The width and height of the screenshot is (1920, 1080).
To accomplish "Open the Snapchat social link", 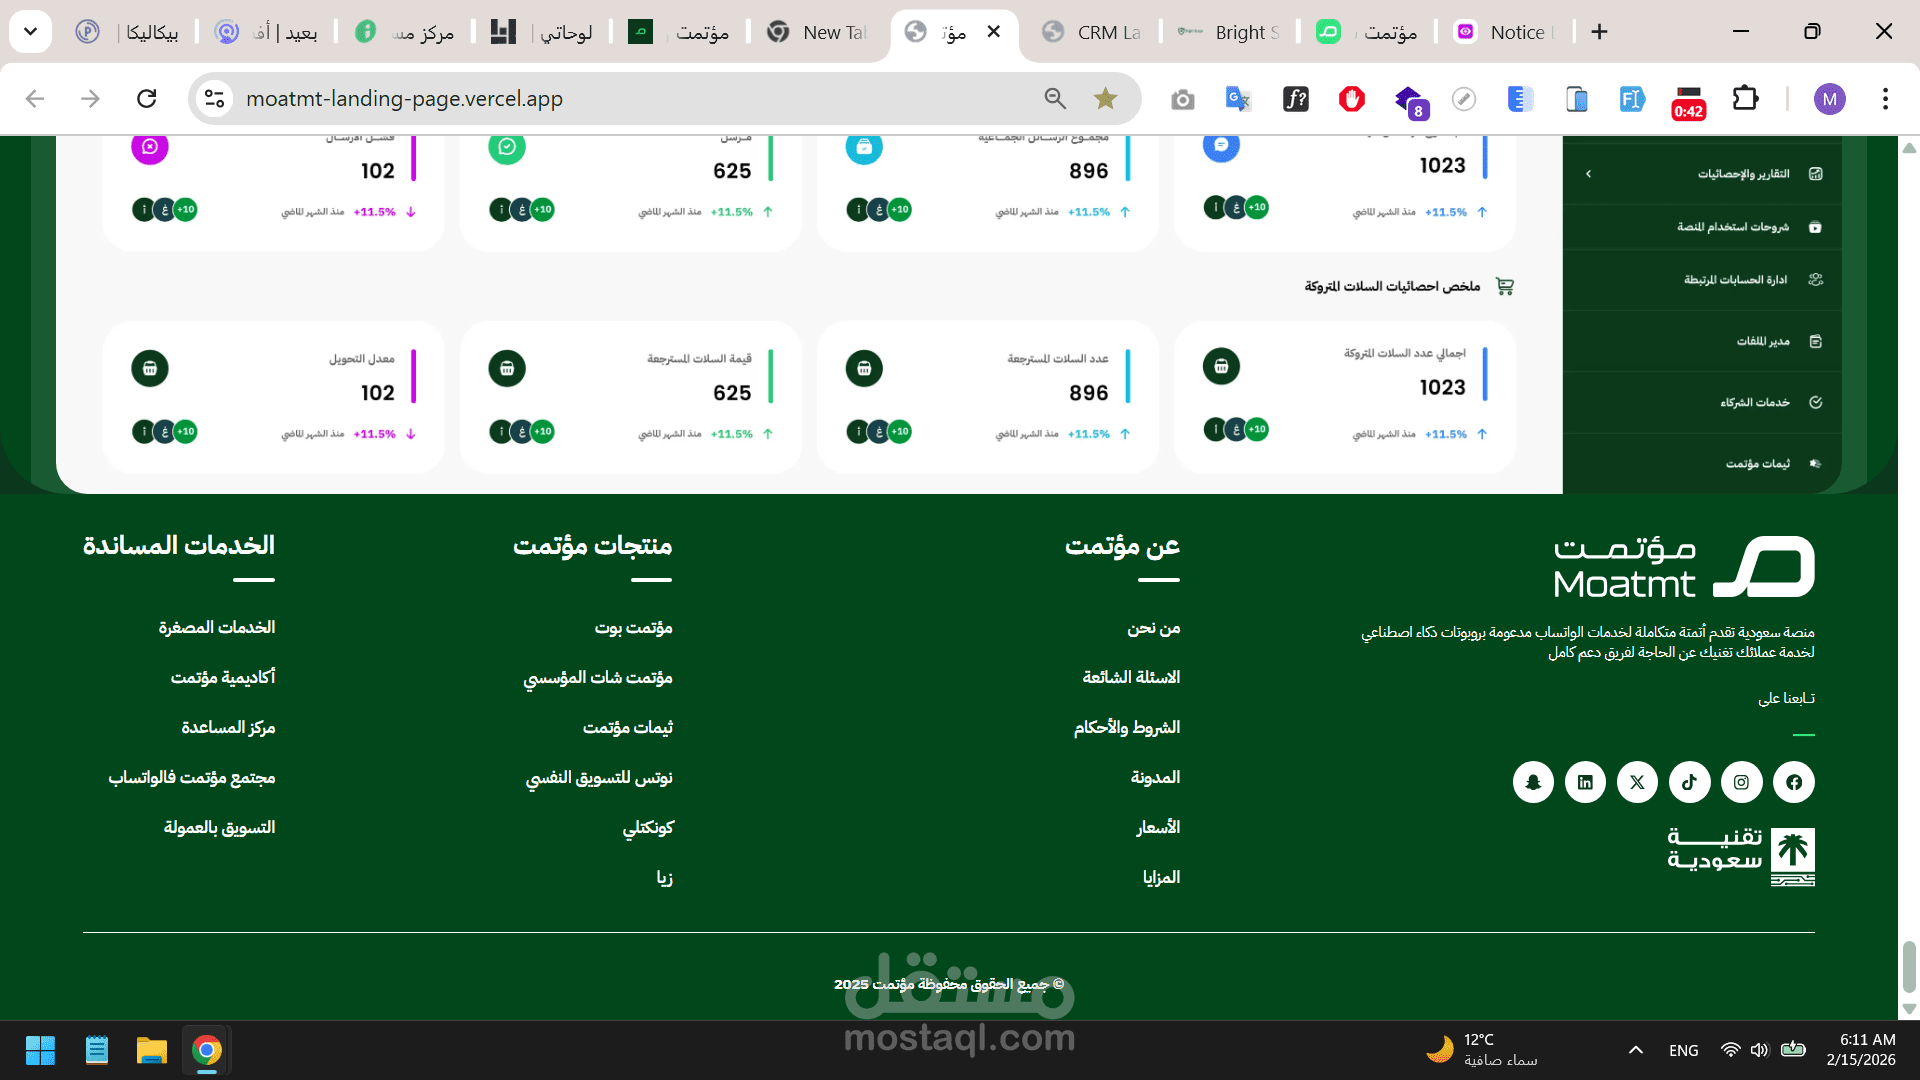I will click(1533, 782).
